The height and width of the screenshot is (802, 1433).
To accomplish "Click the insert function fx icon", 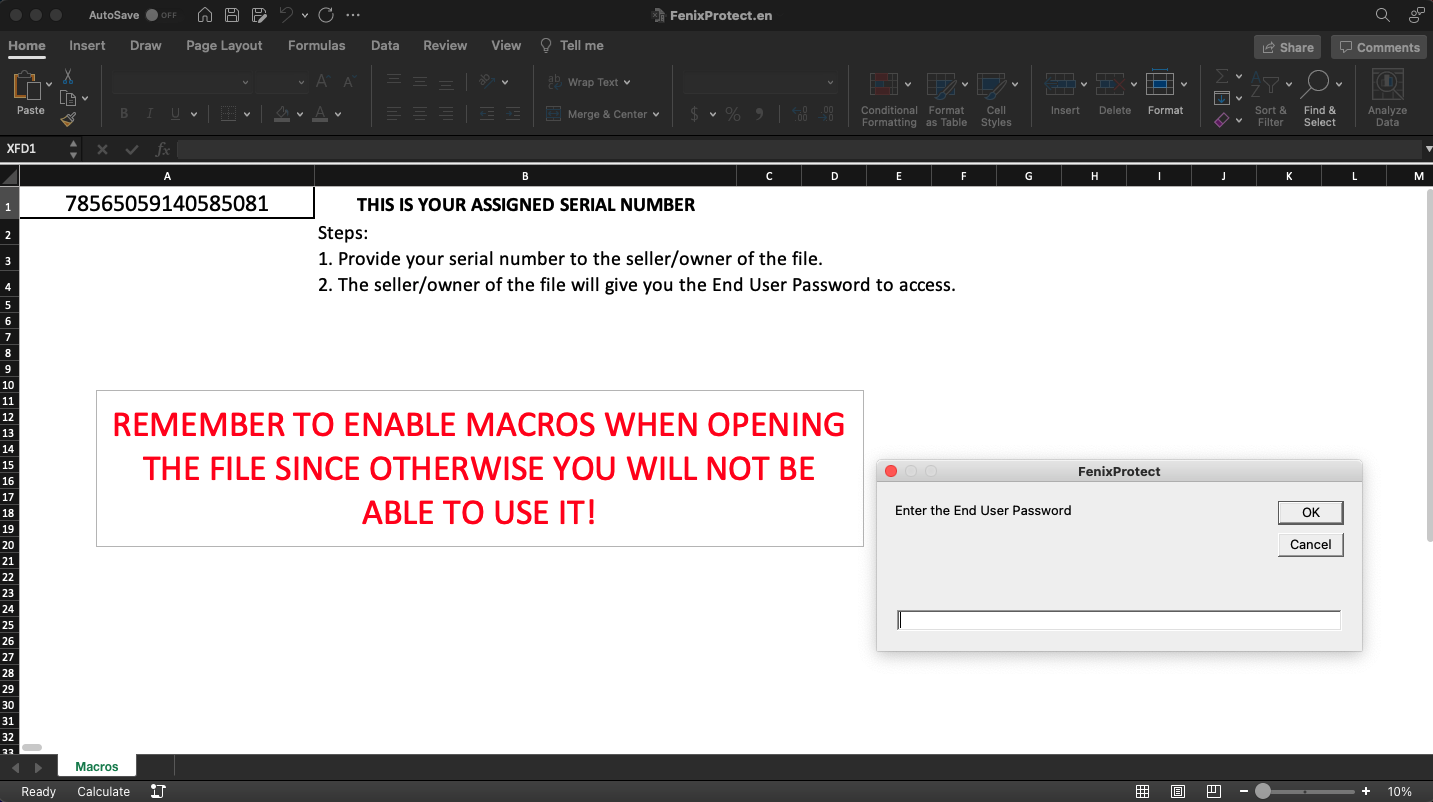I will coord(163,149).
